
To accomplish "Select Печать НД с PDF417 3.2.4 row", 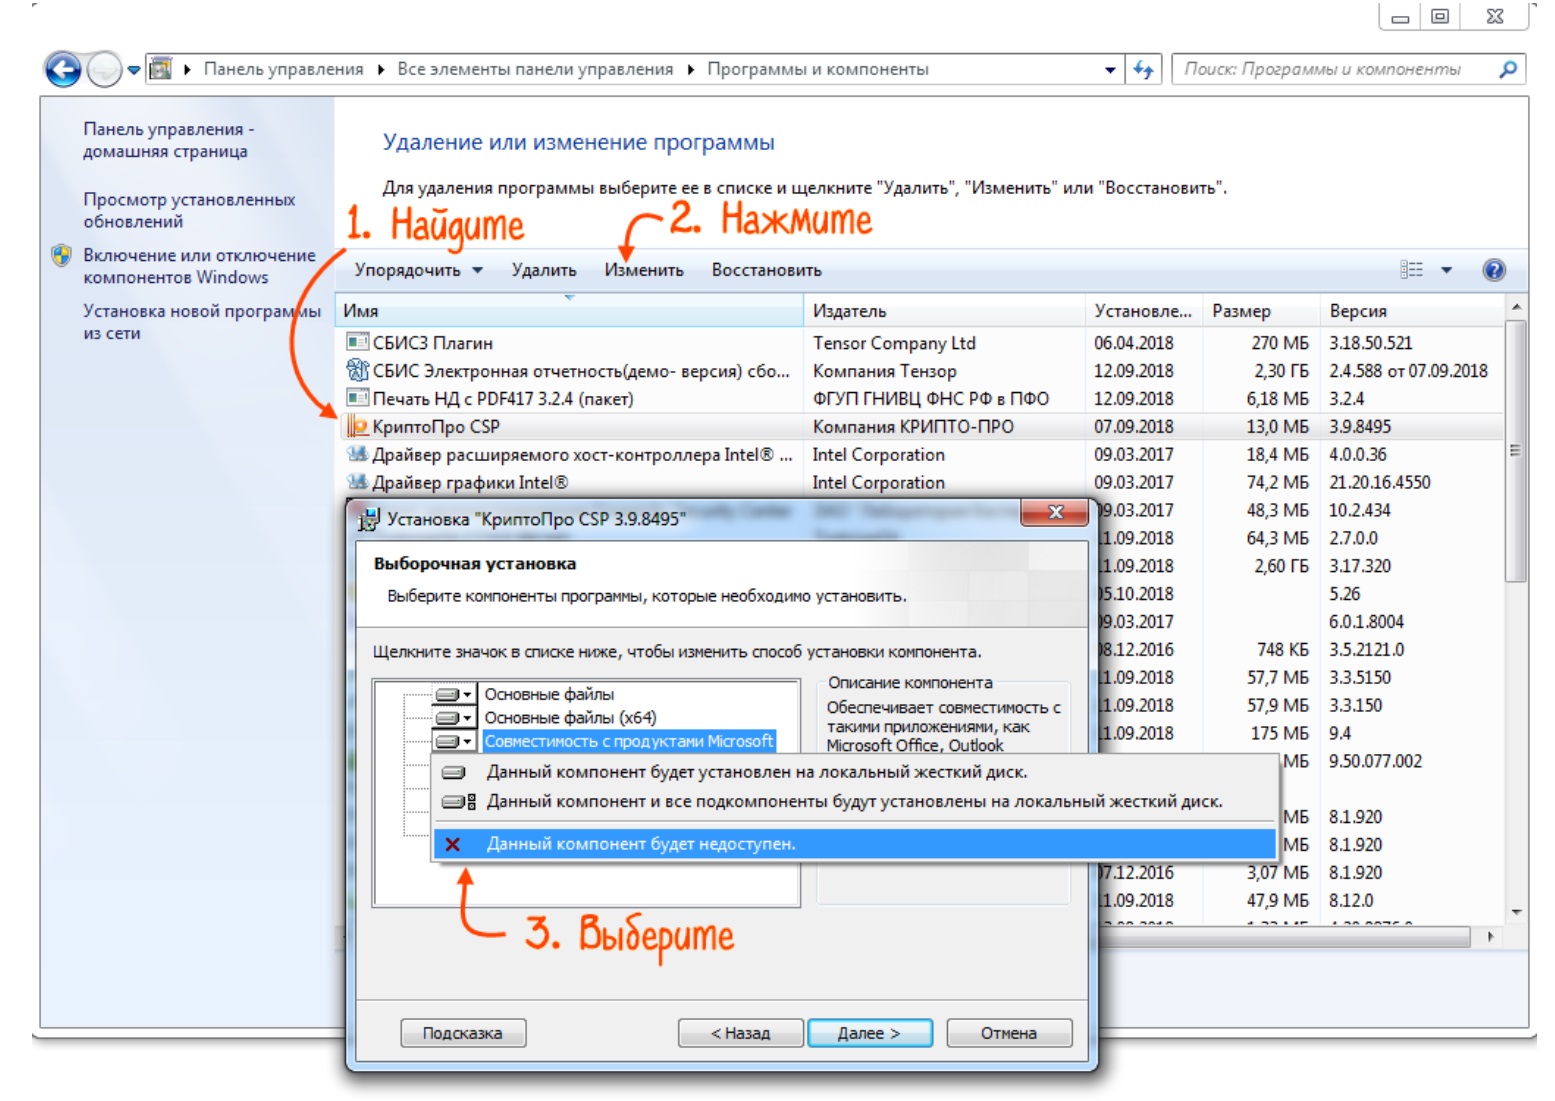I will pyautogui.click(x=920, y=399).
